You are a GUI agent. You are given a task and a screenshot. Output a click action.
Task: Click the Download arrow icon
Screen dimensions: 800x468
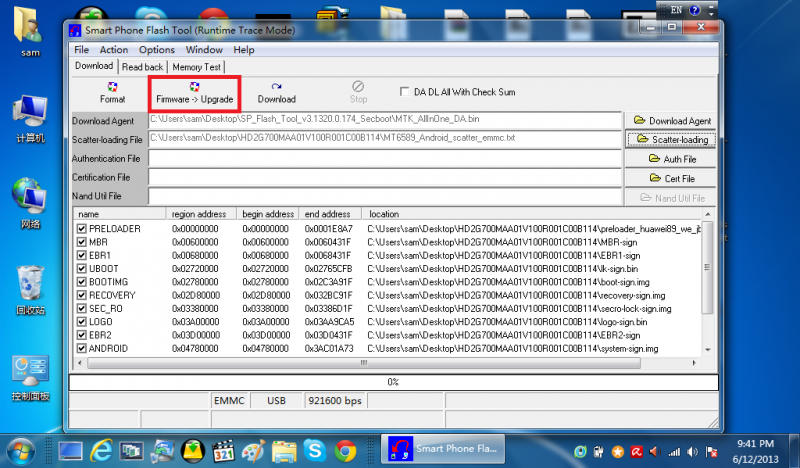click(276, 86)
